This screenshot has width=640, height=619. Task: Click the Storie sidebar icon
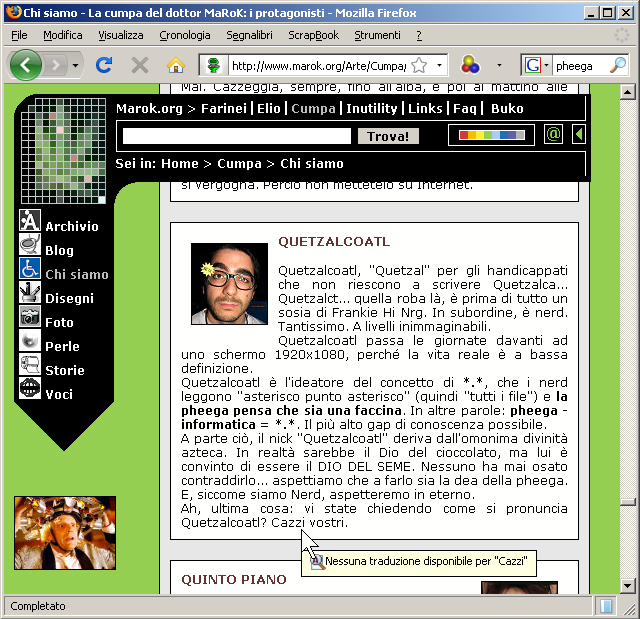[x=30, y=366]
